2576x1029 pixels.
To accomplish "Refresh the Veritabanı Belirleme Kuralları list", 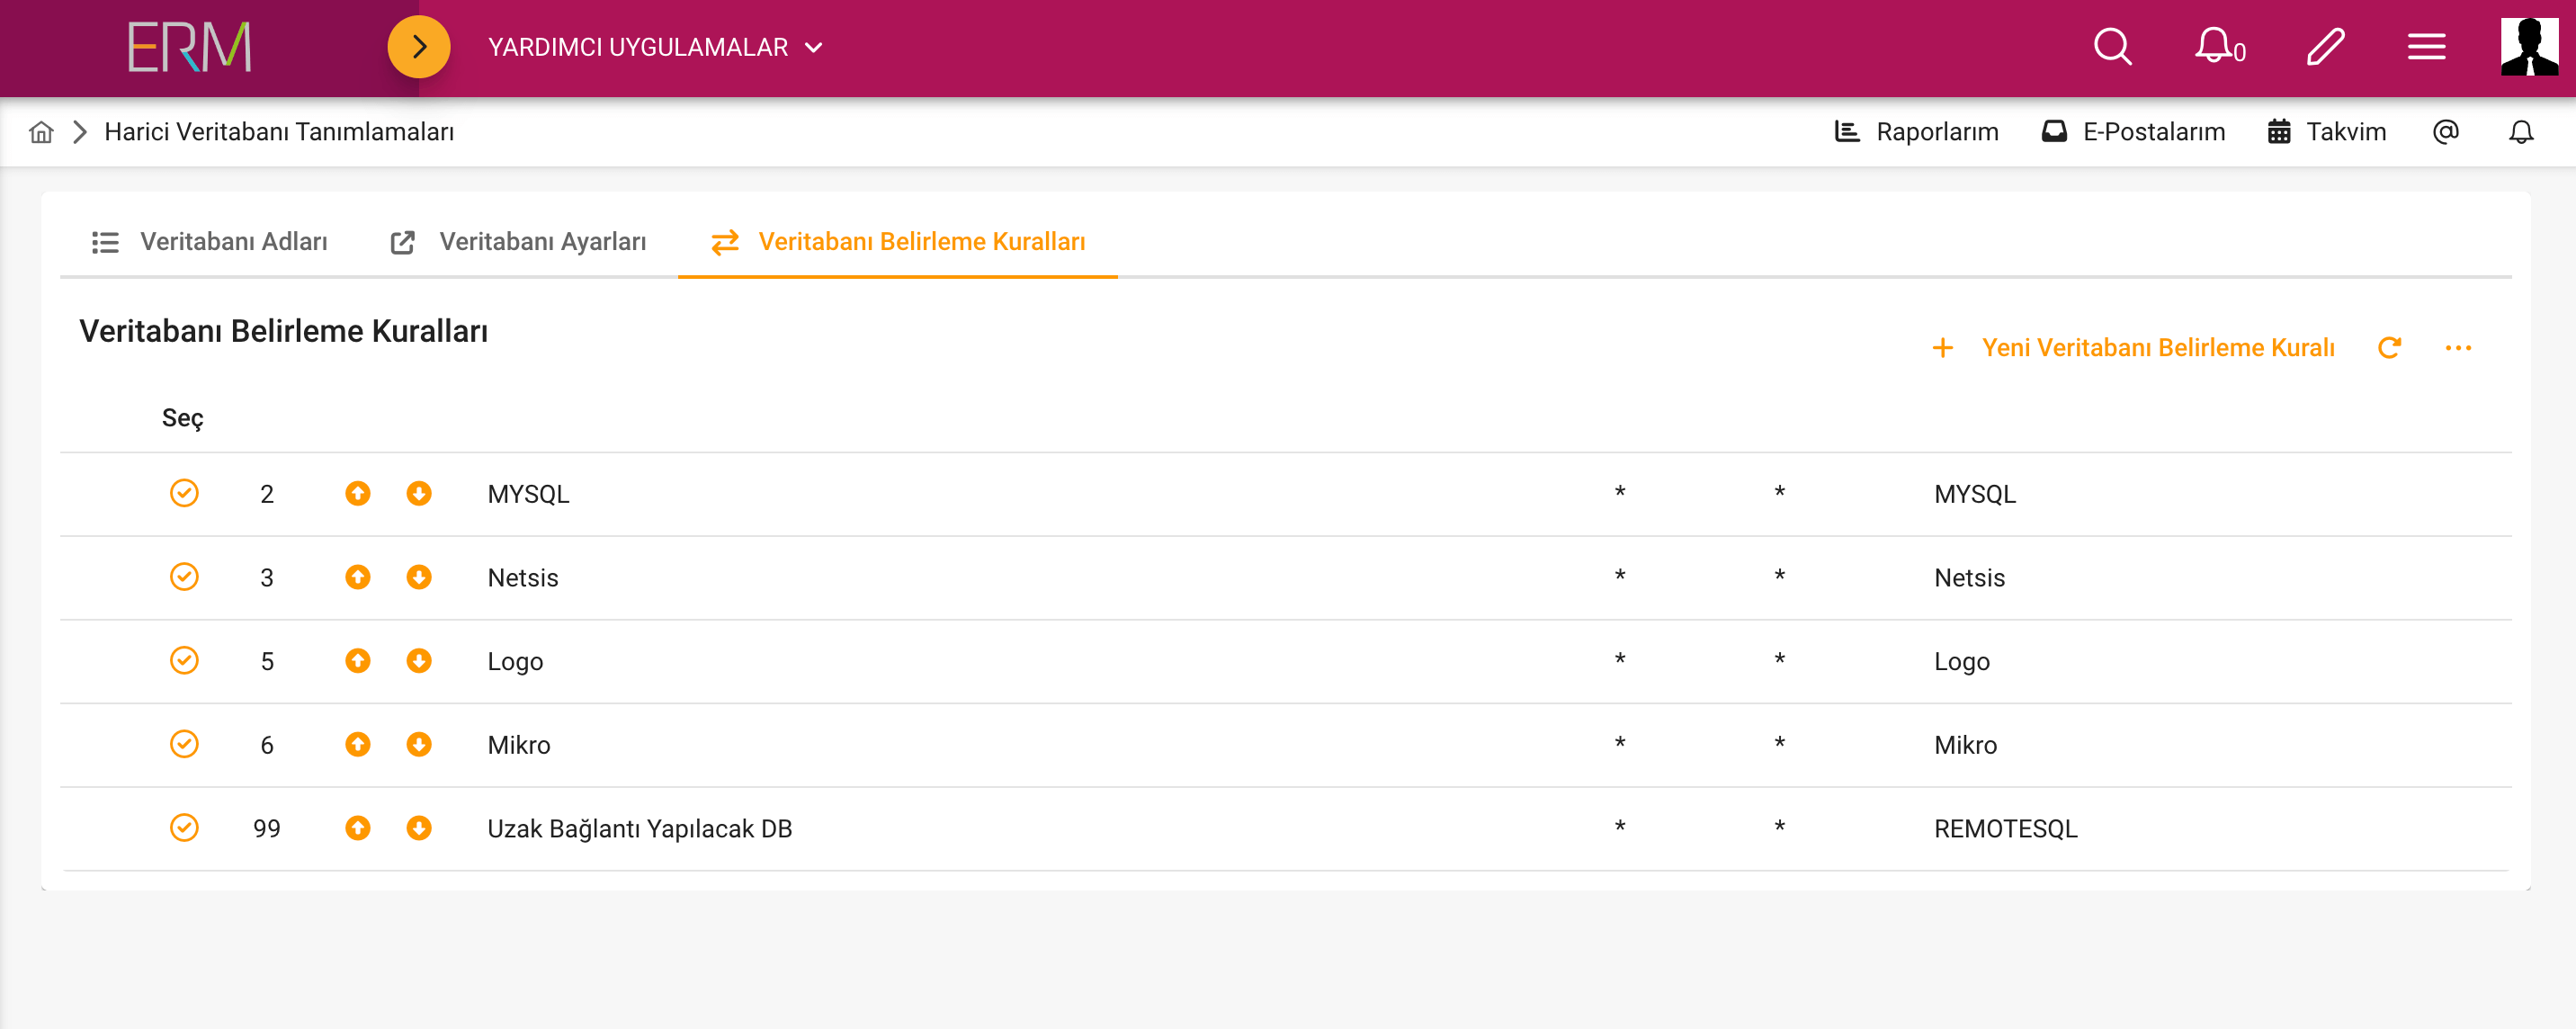I will click(x=2391, y=348).
